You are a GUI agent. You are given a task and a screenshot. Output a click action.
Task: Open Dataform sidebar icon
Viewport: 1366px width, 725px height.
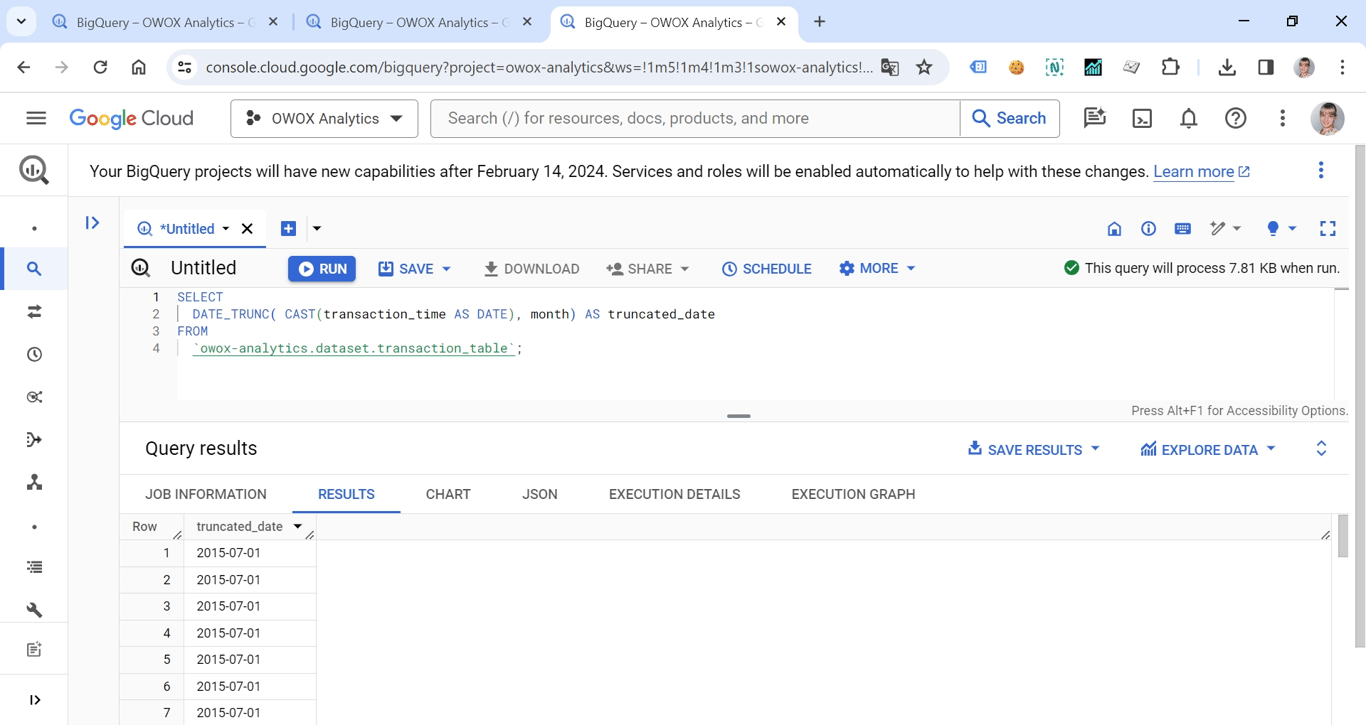[34, 439]
